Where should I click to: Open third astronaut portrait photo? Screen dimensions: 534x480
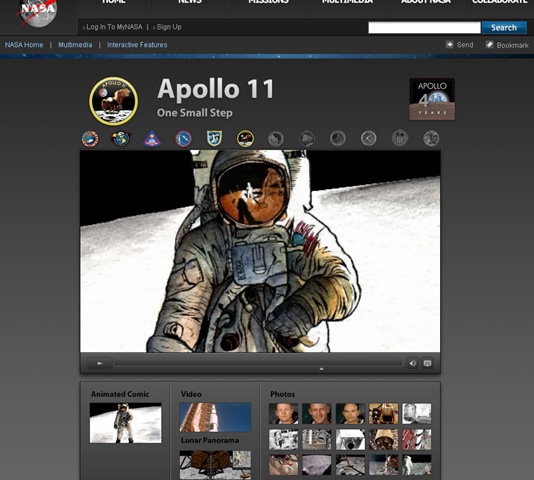tap(350, 414)
